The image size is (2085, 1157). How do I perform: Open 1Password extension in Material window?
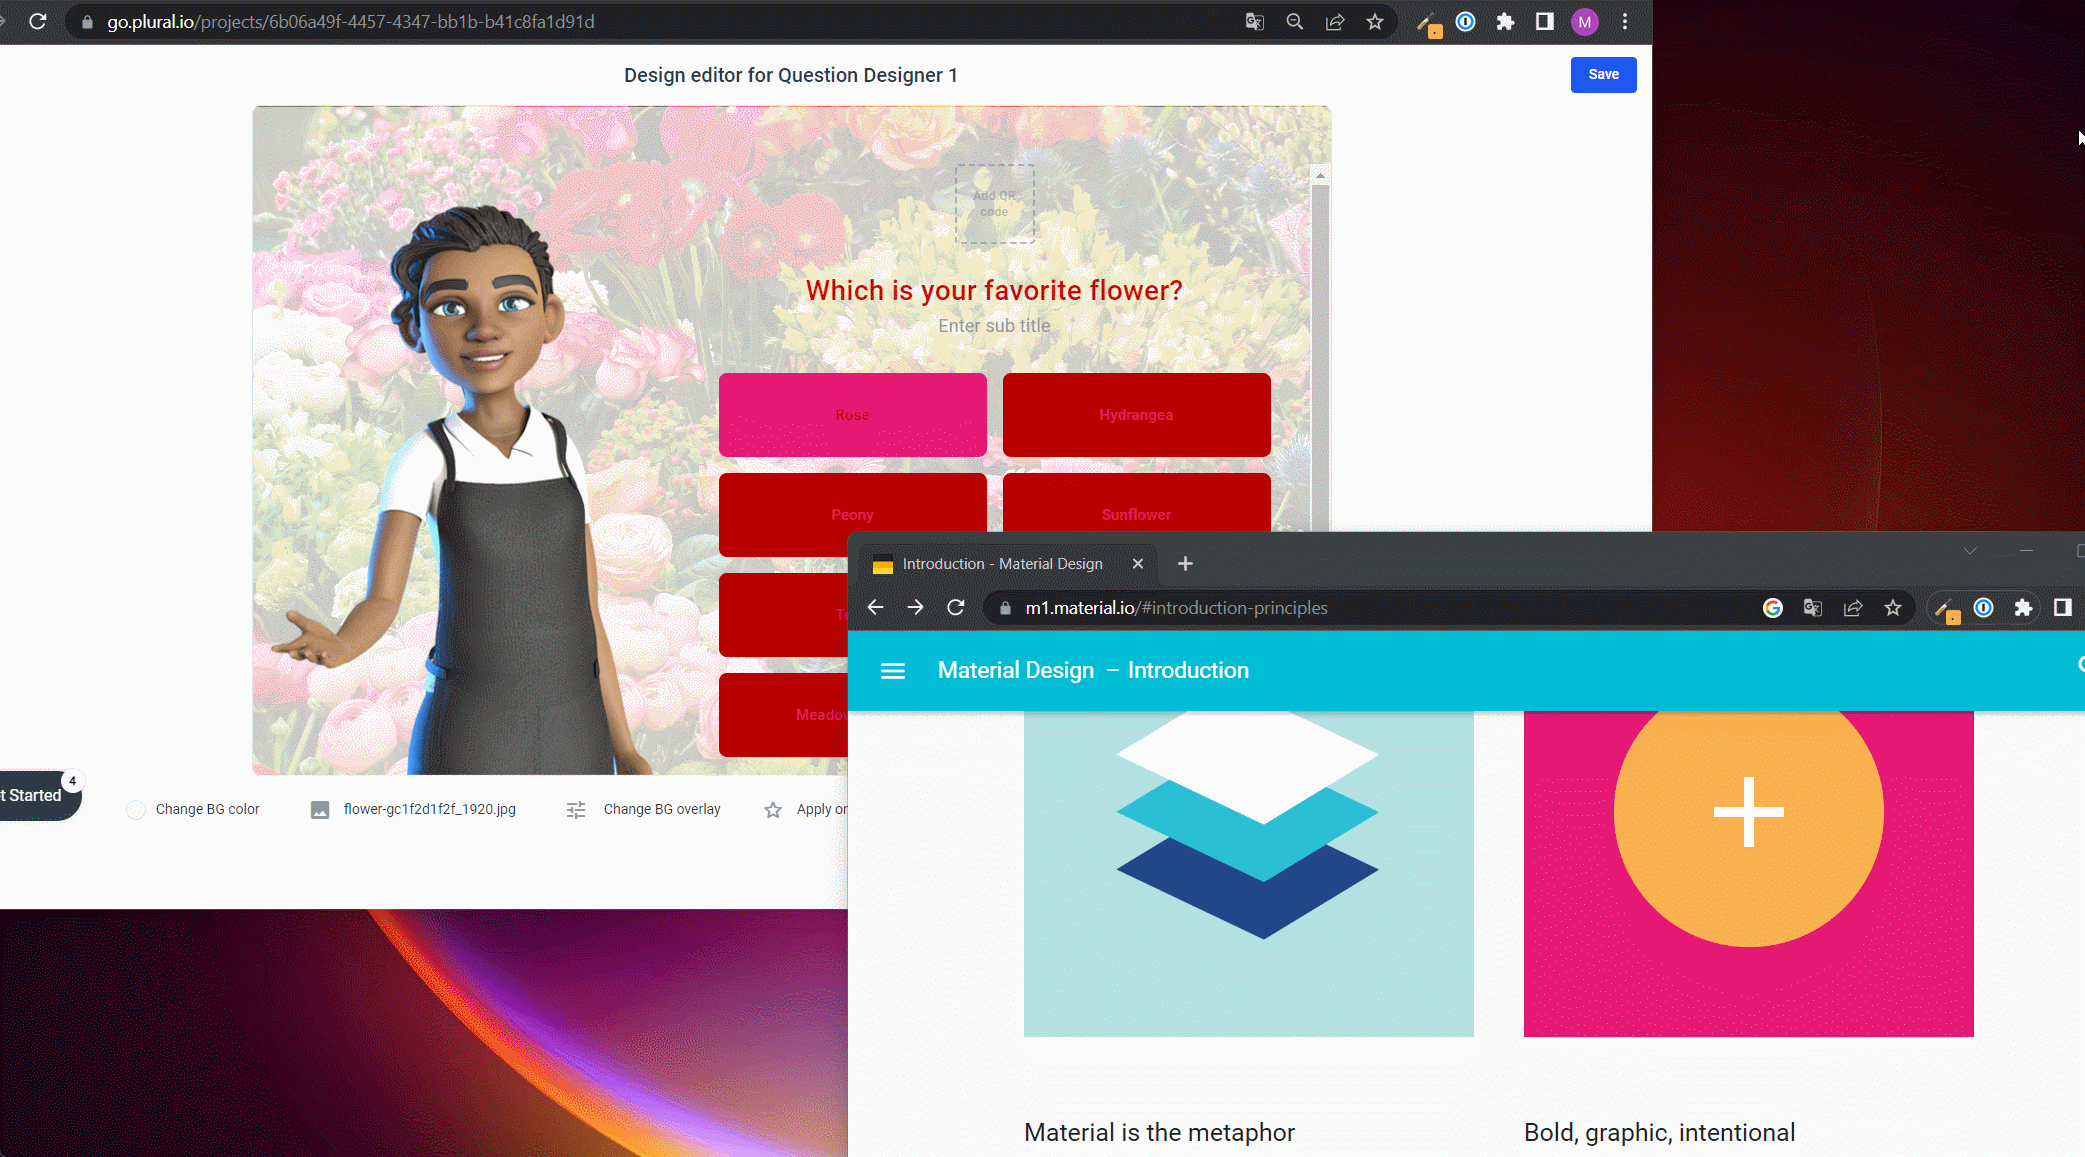1983,608
